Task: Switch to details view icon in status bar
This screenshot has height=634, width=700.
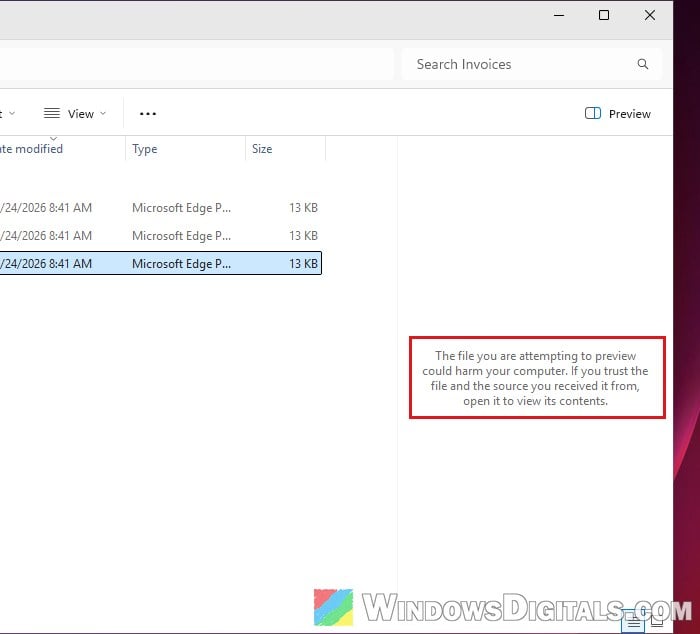Action: [x=633, y=621]
